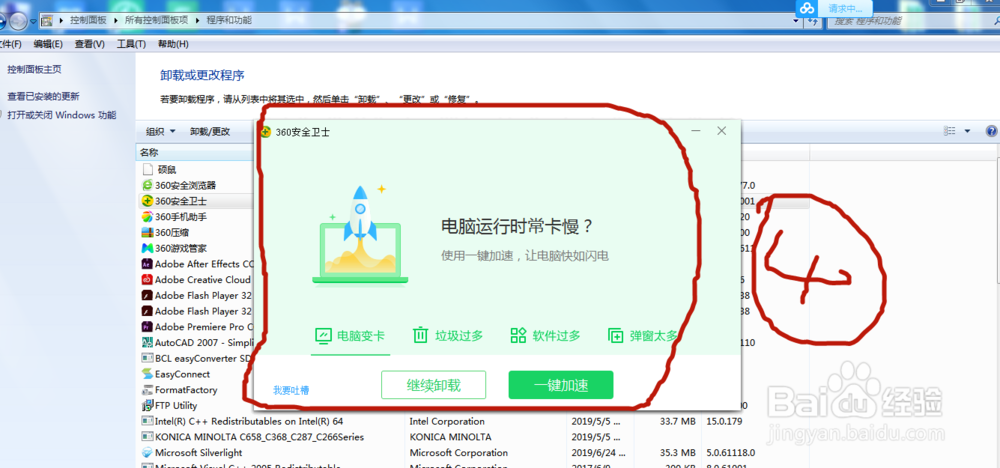Open the 帮助(H) menu
The image size is (1000, 468).
point(173,44)
